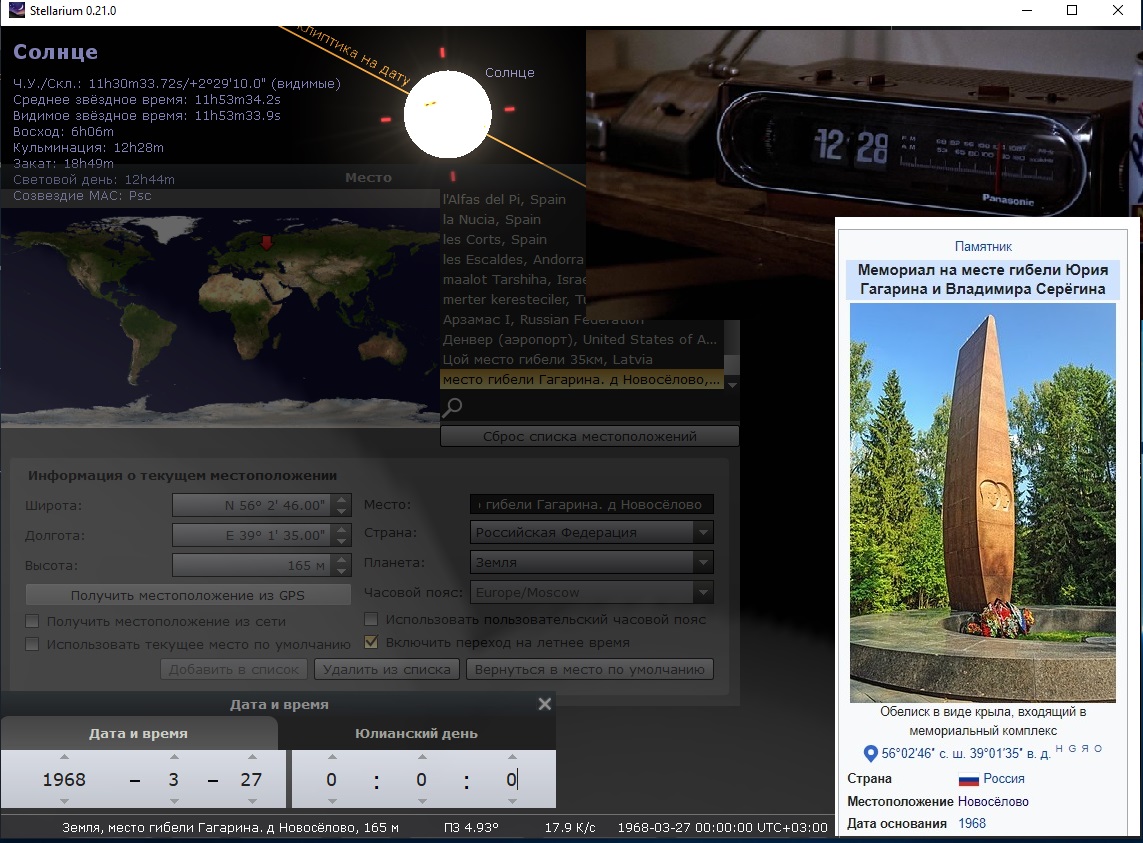
Task: Click the Место name text field
Action: click(592, 504)
